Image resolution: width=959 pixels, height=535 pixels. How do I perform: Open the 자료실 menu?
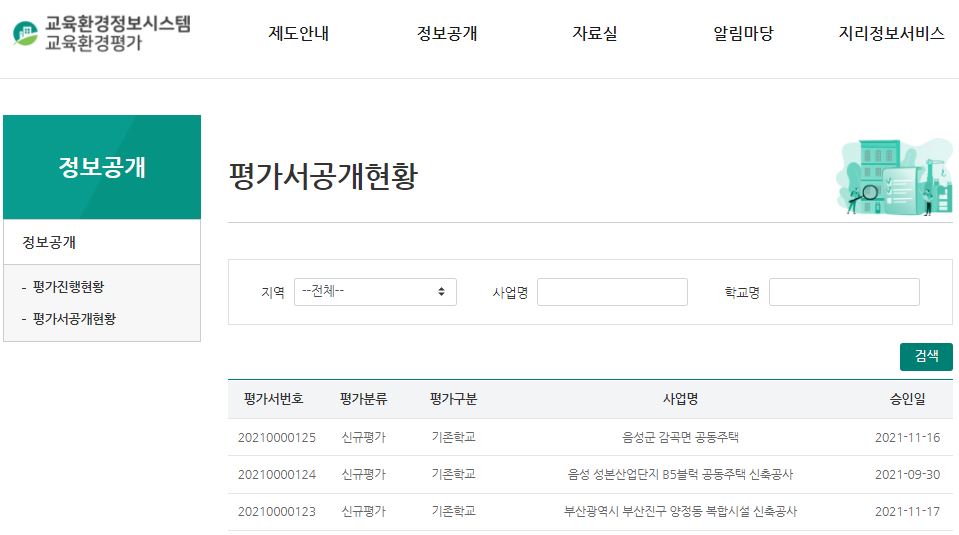click(x=594, y=33)
